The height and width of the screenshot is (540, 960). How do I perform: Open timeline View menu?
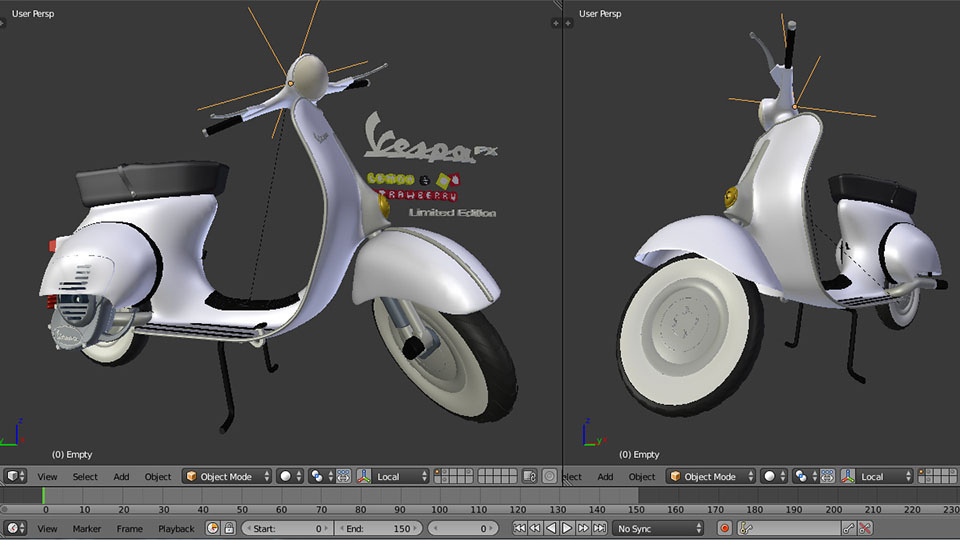[x=47, y=529]
